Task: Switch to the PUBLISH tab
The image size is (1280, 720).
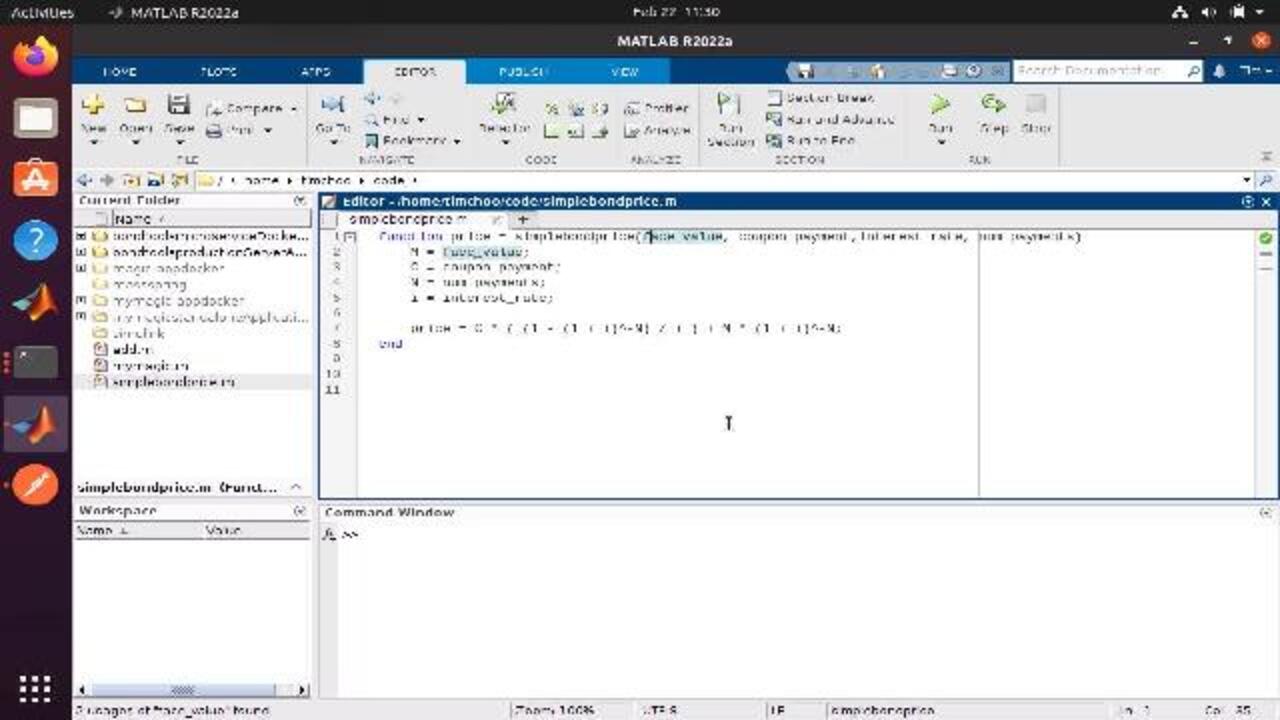Action: pos(522,72)
